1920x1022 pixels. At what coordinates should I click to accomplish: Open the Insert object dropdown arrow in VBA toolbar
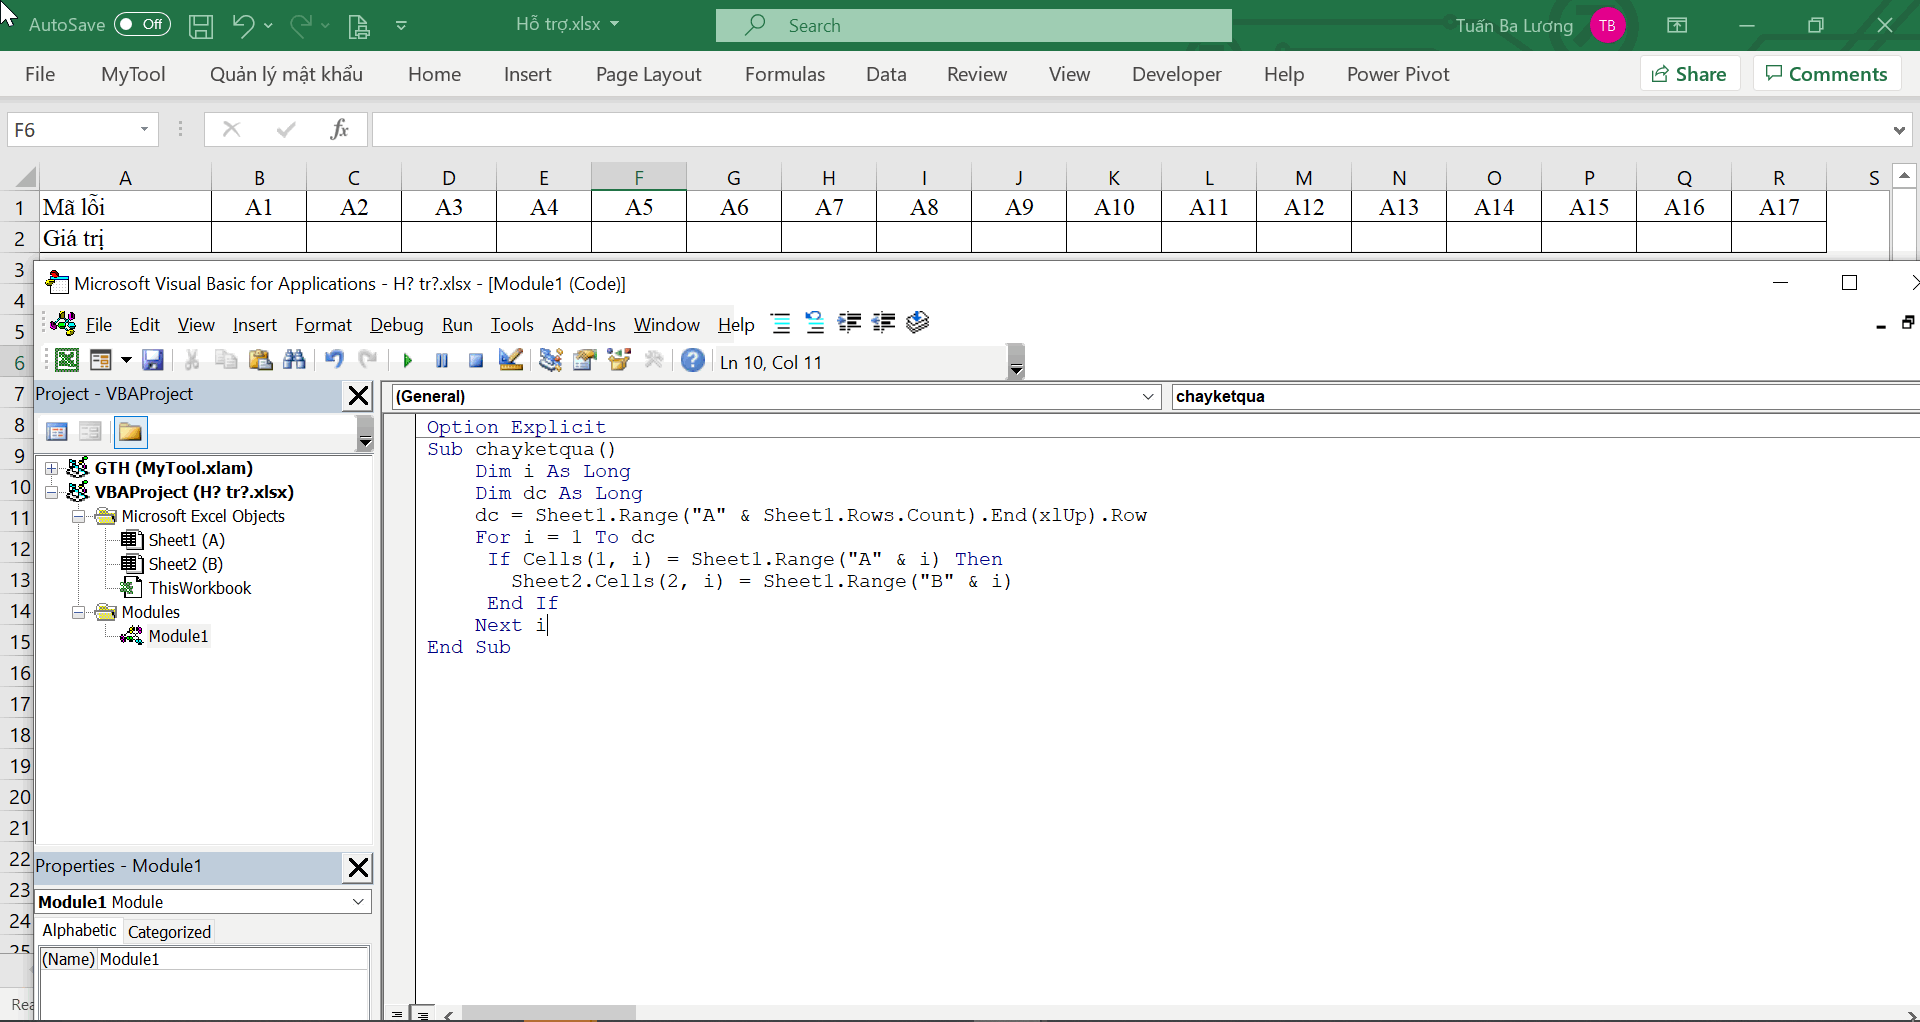tap(126, 360)
